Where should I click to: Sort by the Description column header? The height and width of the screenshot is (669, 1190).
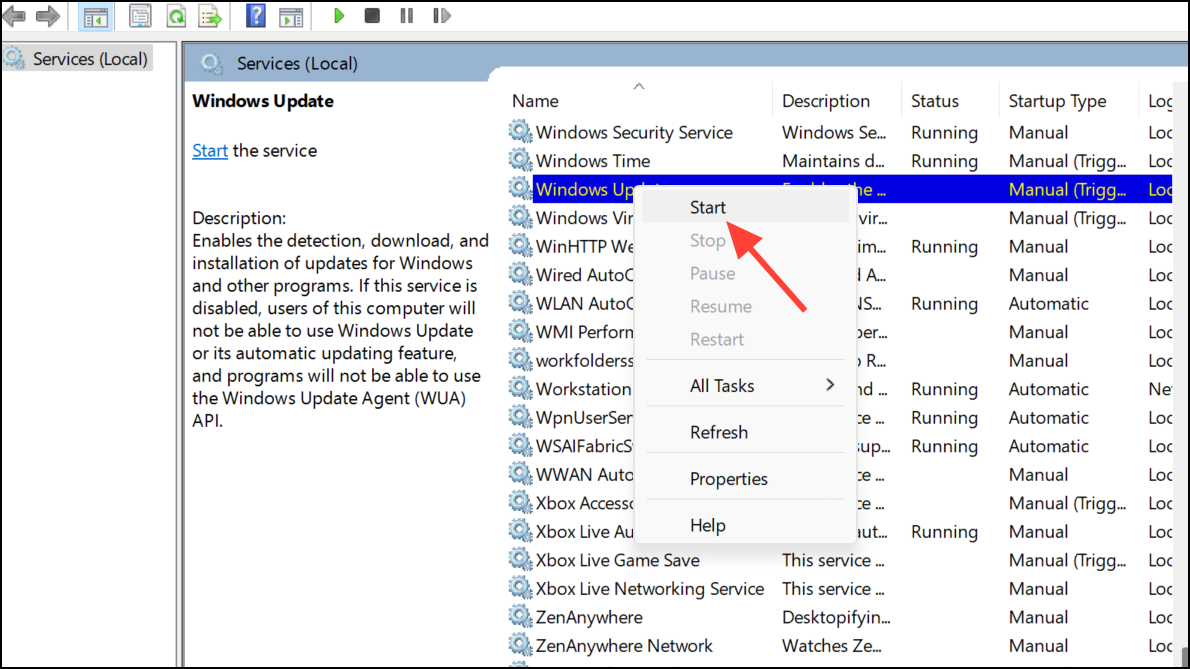[x=836, y=100]
